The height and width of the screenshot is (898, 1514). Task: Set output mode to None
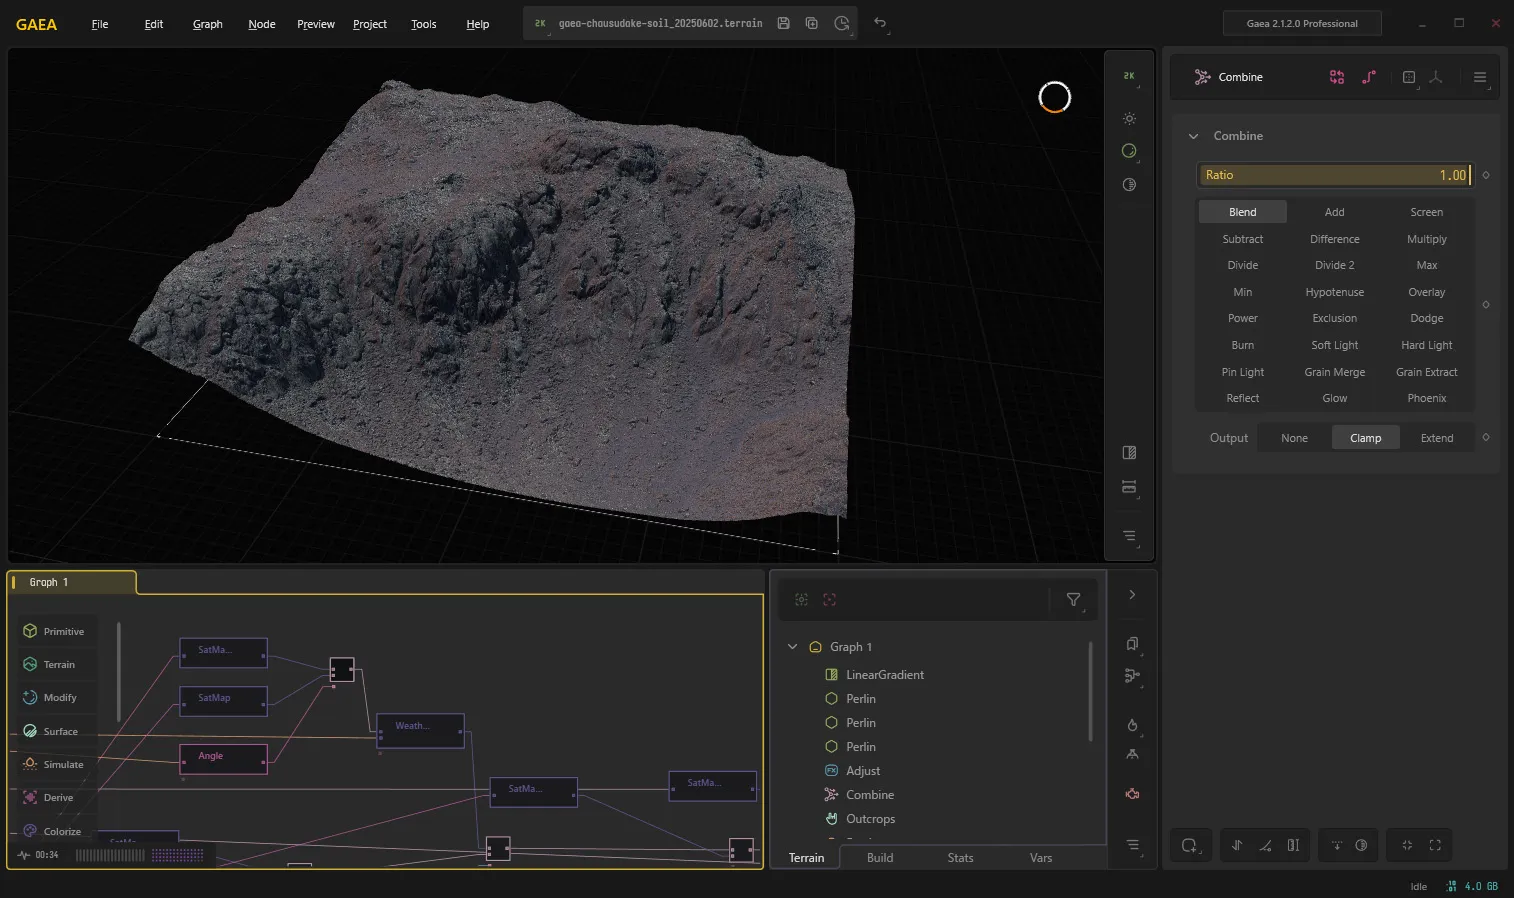(x=1294, y=438)
